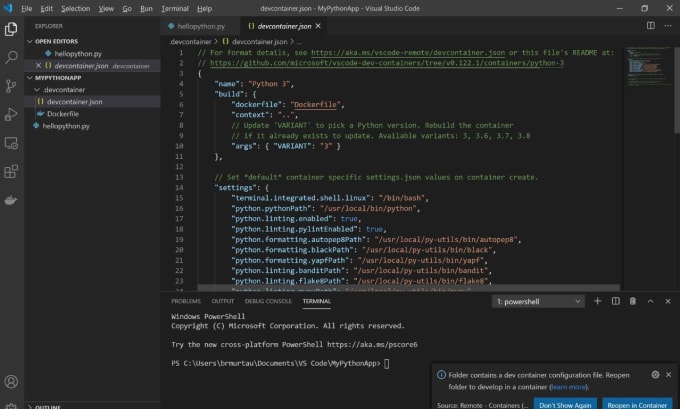This screenshot has width=680, height=409.
Task: Click the devcontainer.json breadcrumb
Action: pos(259,42)
